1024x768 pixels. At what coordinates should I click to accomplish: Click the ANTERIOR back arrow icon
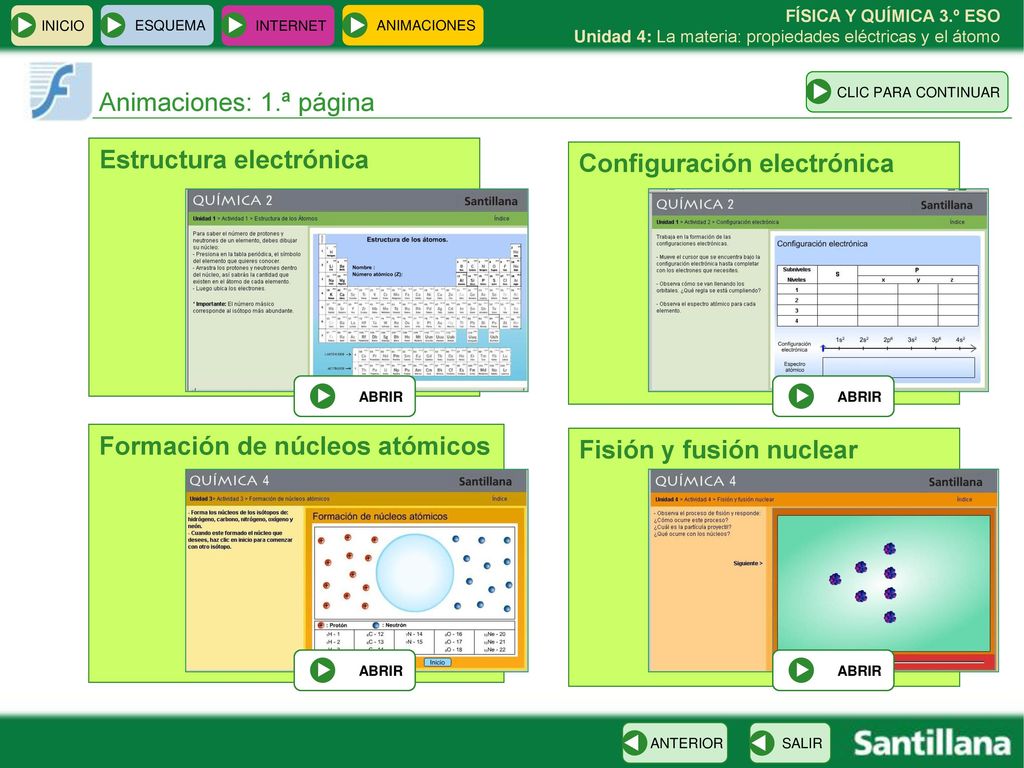[x=634, y=743]
